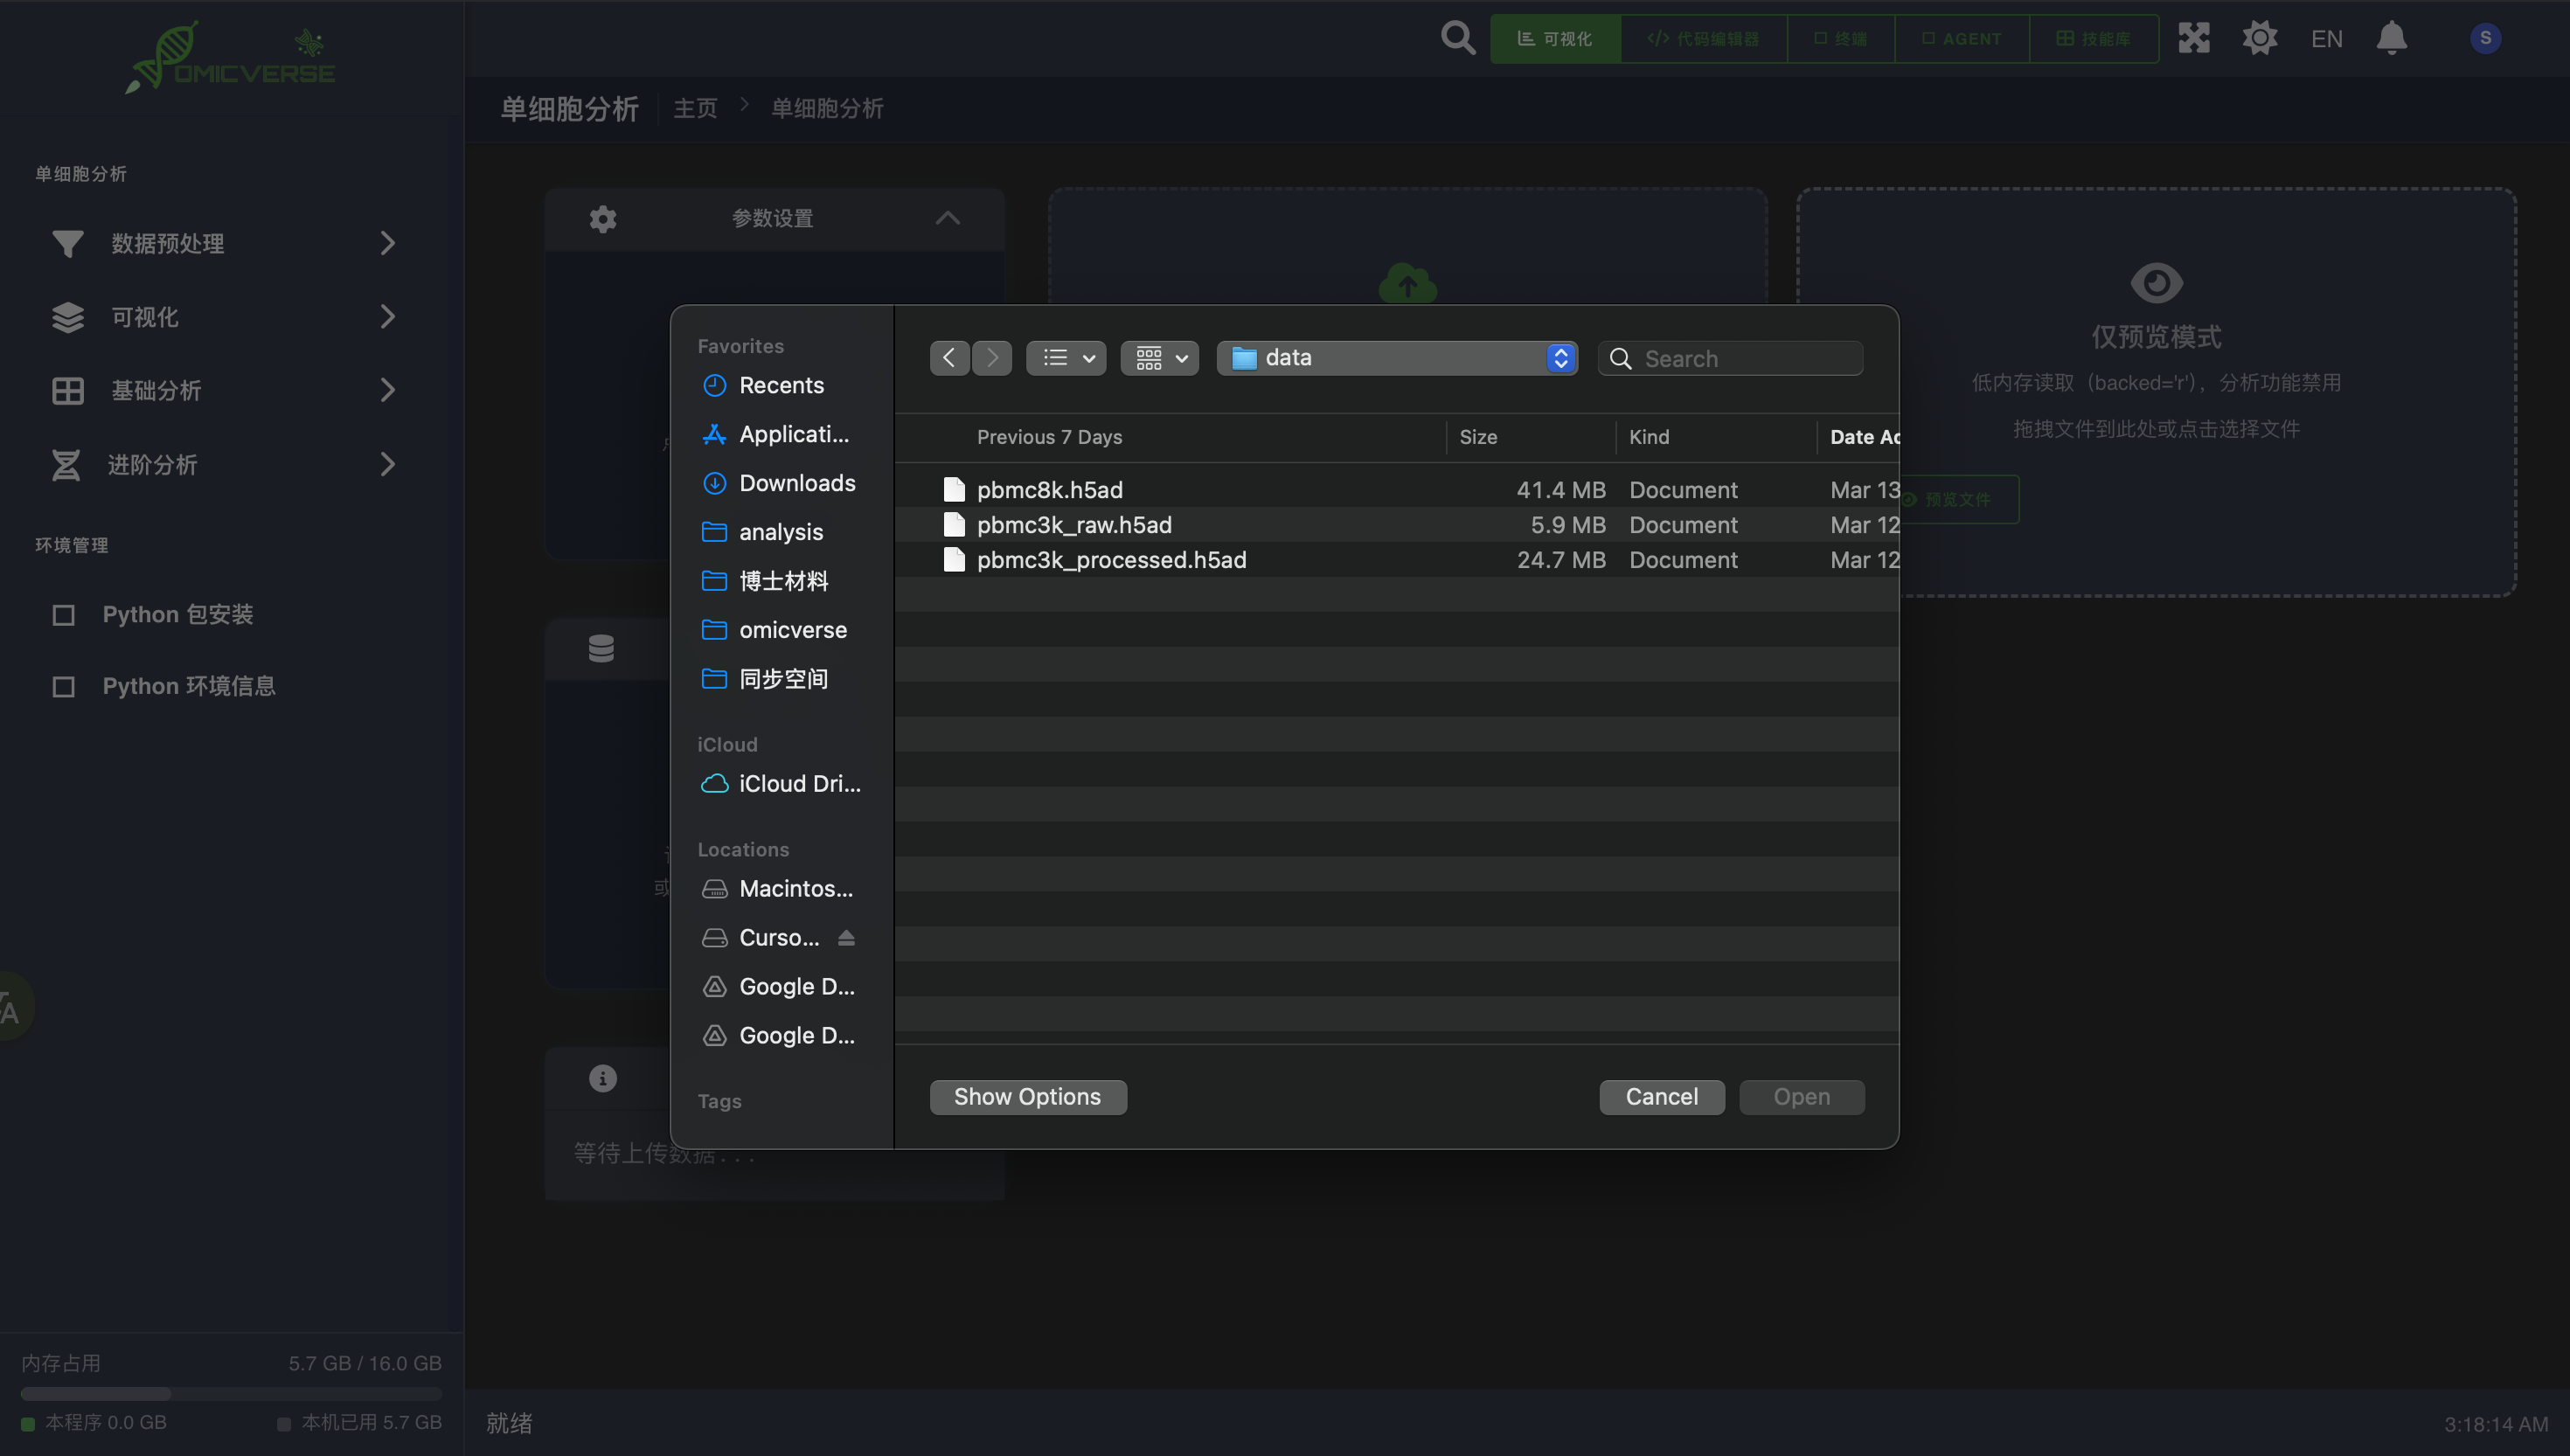
Task: Switch to the 代码编辑器 tab
Action: (1703, 39)
